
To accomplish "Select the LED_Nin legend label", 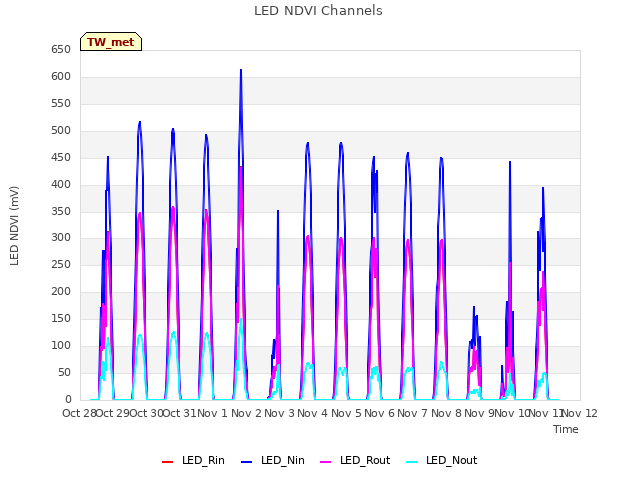I will [282, 460].
